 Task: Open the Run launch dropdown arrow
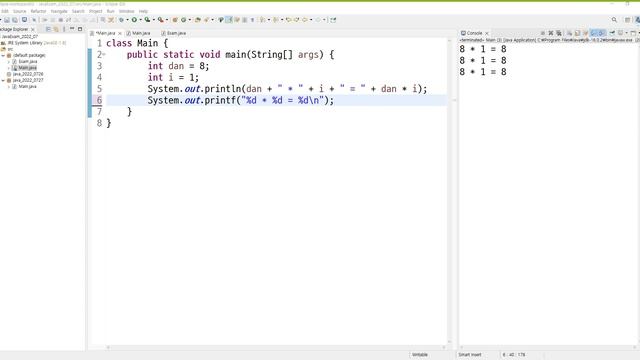point(140,20)
